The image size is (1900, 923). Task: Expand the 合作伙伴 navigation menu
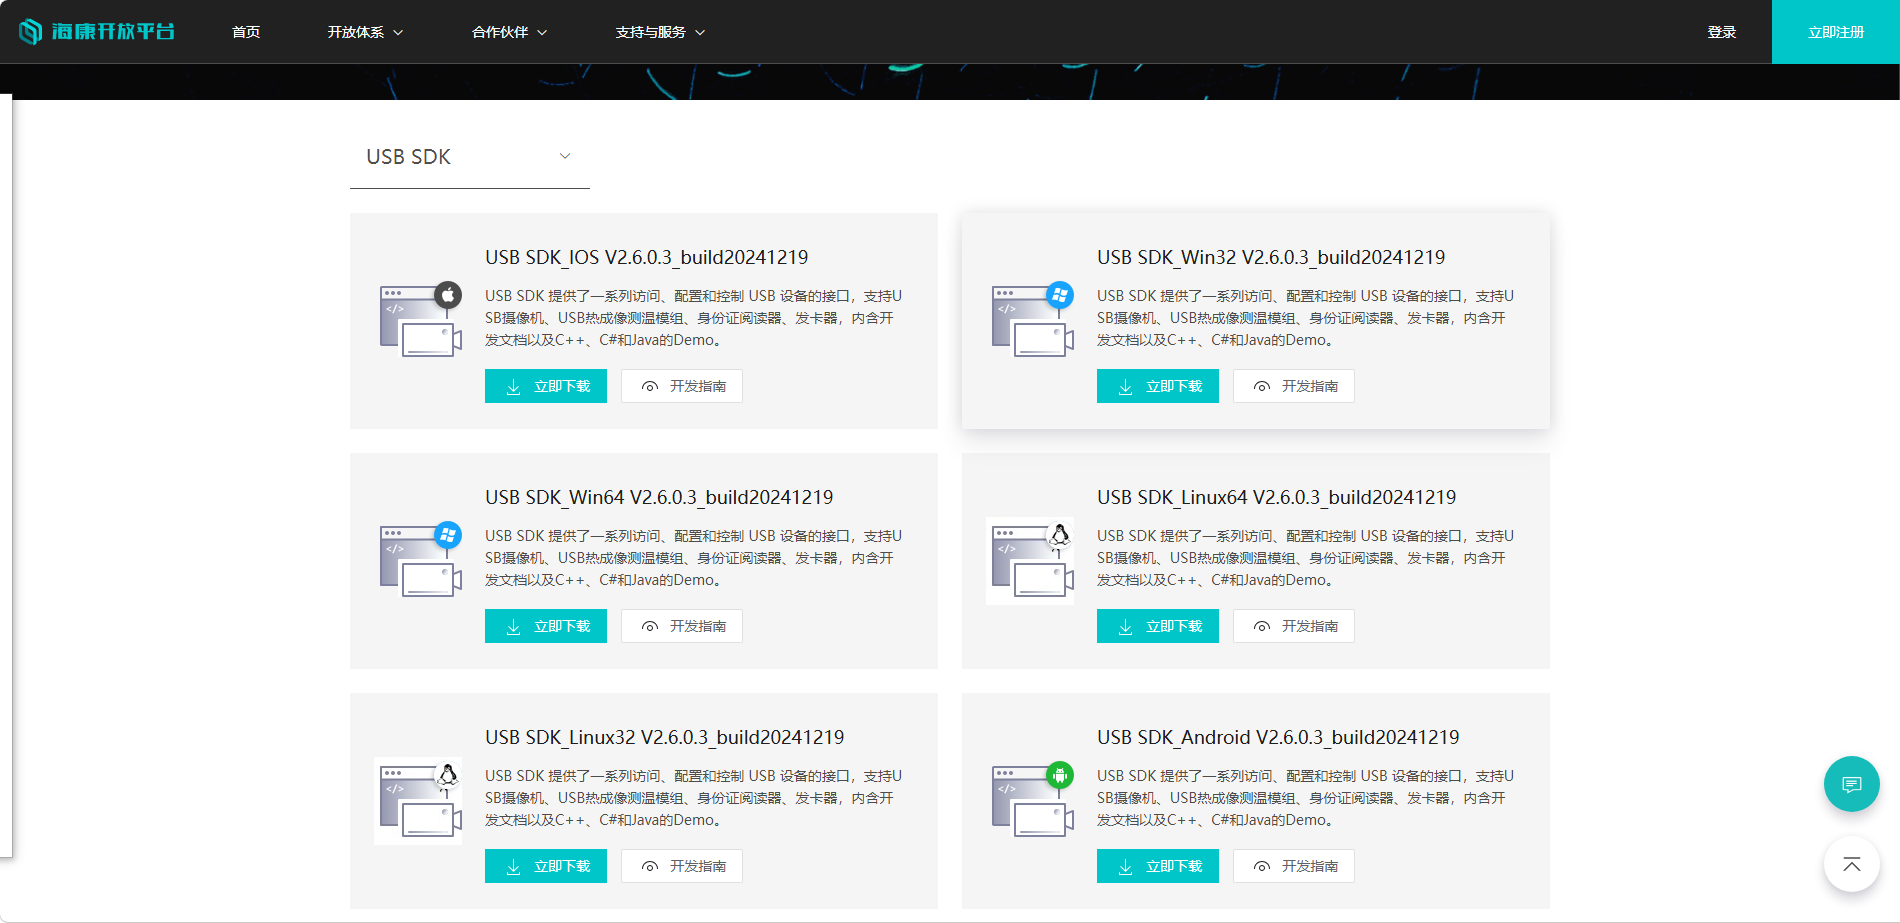509,32
